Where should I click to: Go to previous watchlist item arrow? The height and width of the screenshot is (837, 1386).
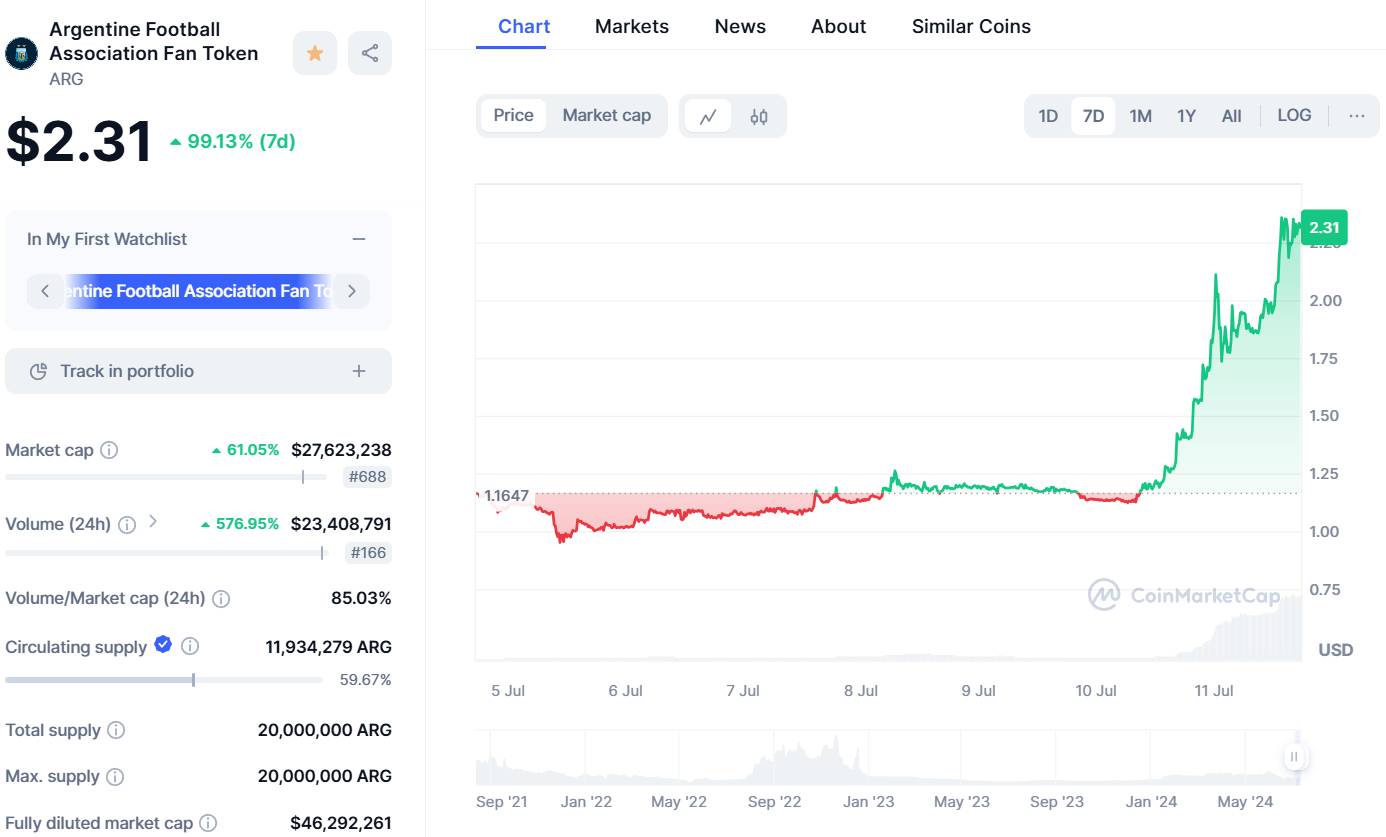(45, 291)
